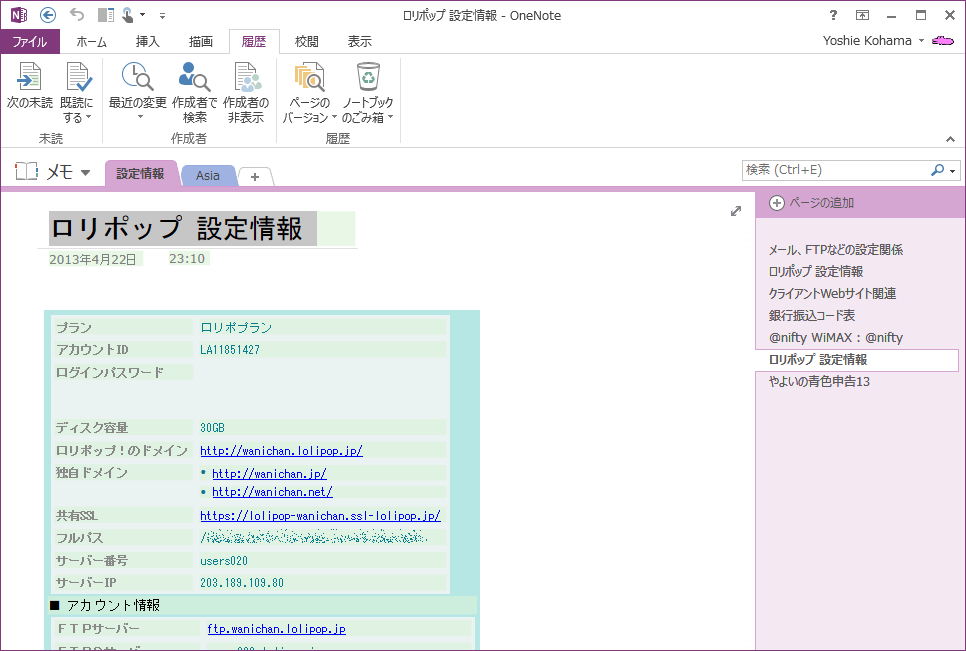Screen dimensions: 966x651
Task: Select the 履歴 ribbon tab
Action: click(254, 41)
